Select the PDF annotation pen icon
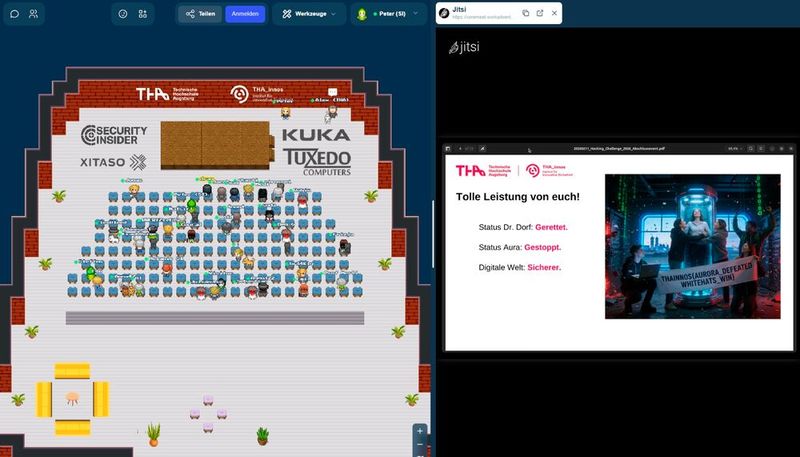The width and height of the screenshot is (800, 457). (482, 148)
